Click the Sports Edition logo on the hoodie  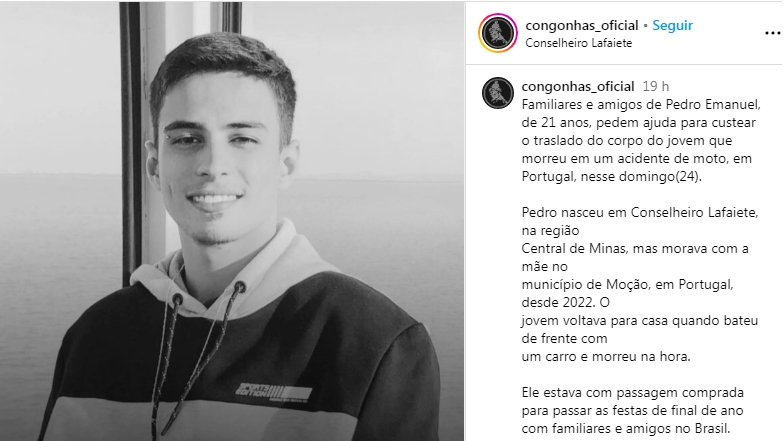tap(274, 392)
